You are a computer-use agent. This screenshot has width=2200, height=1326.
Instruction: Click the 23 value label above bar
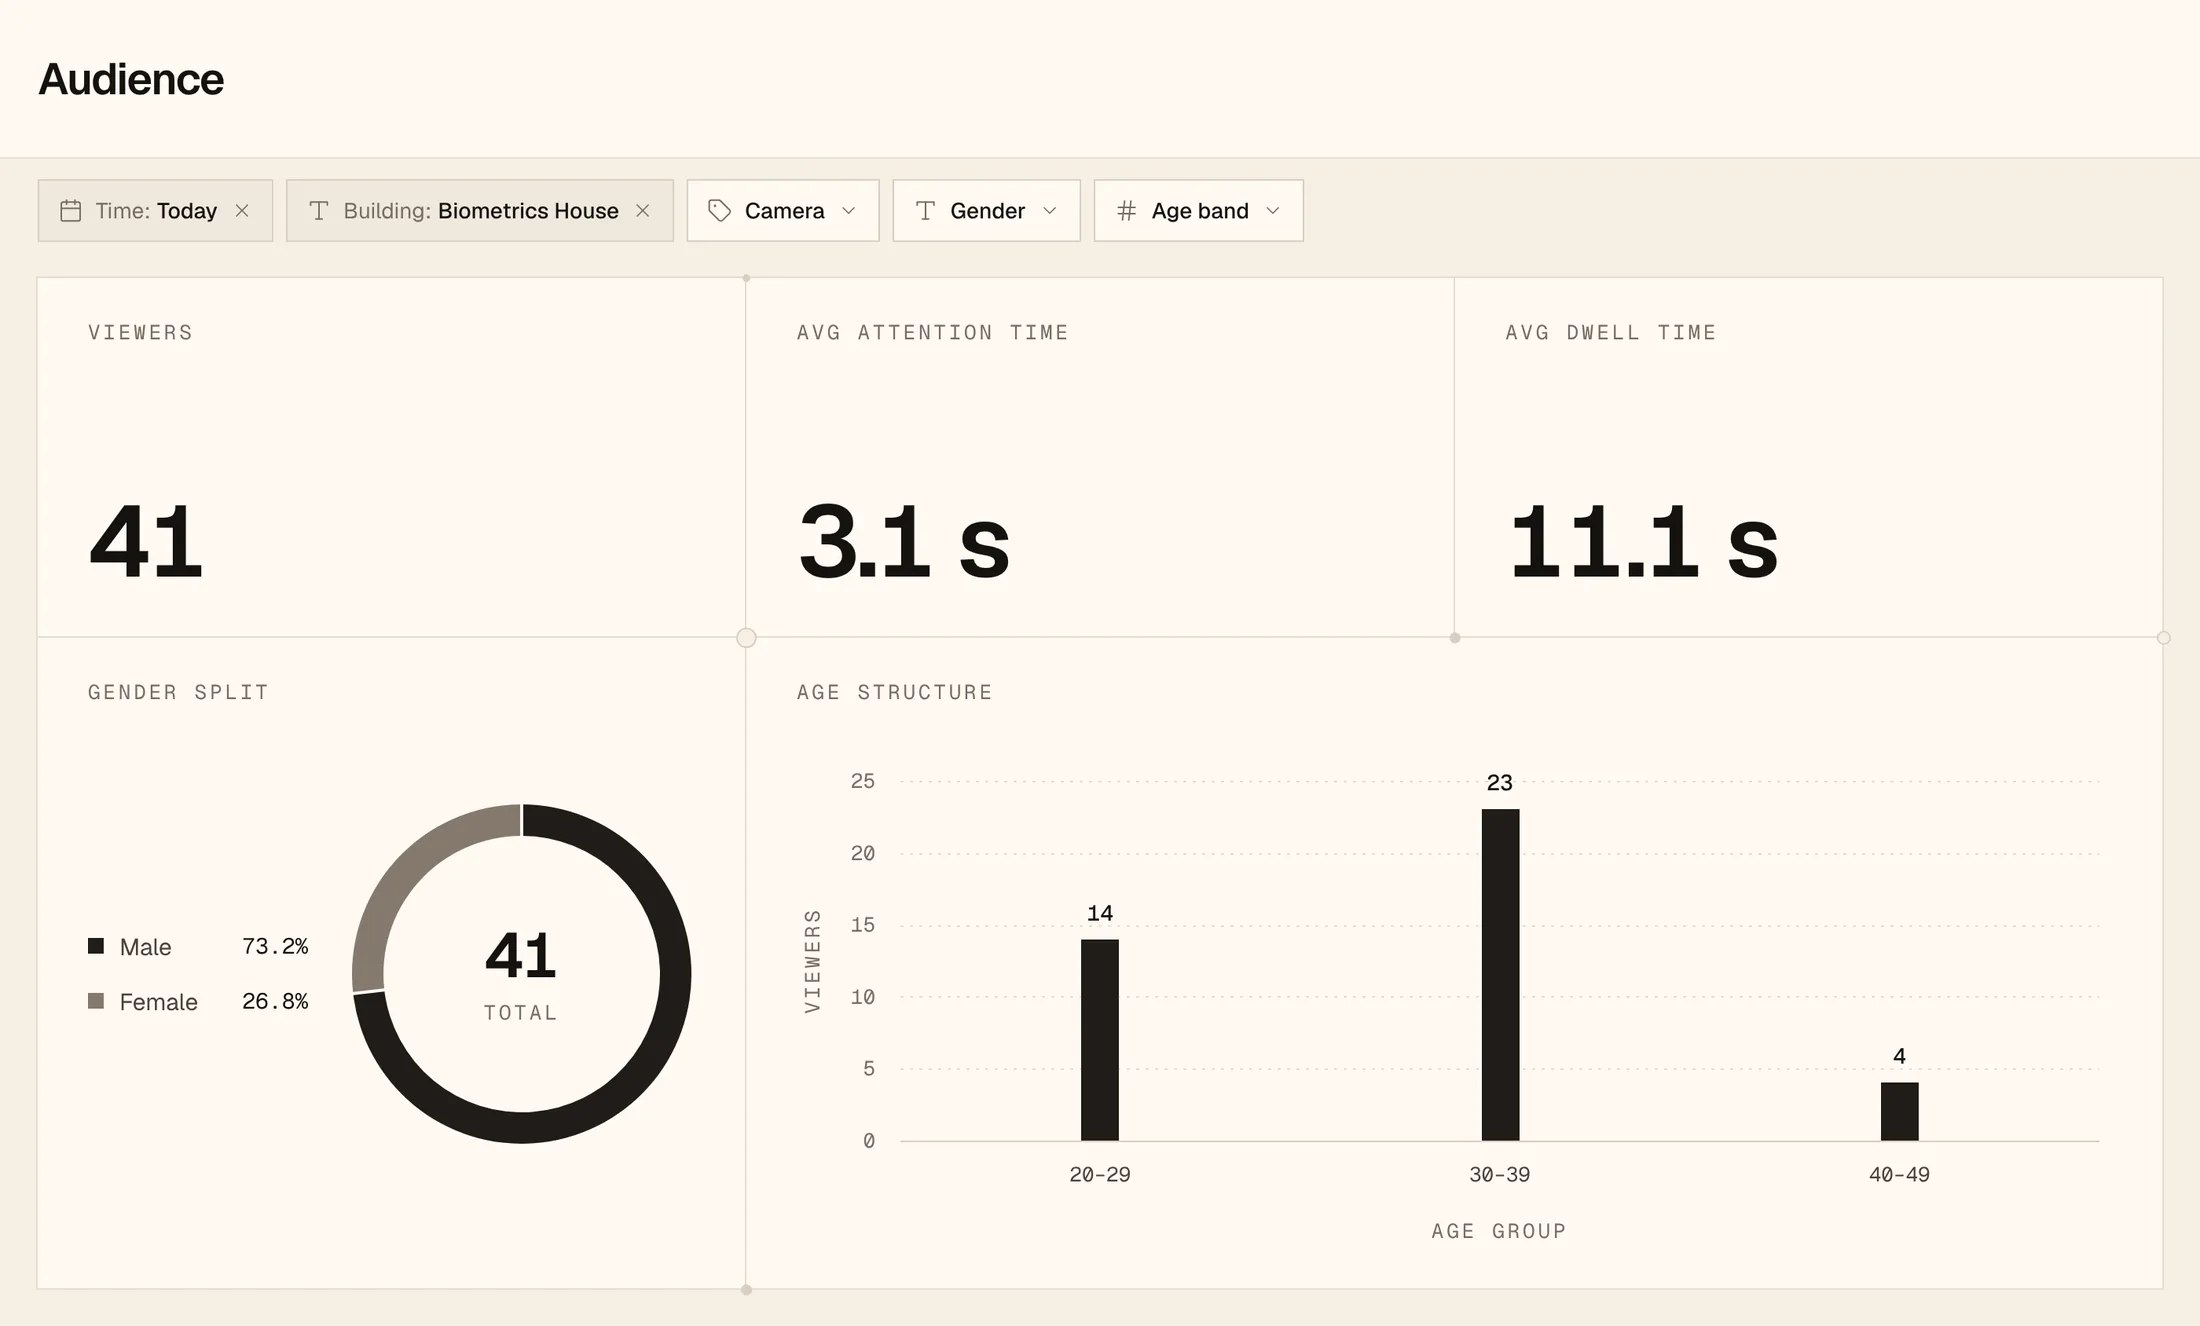tap(1500, 783)
